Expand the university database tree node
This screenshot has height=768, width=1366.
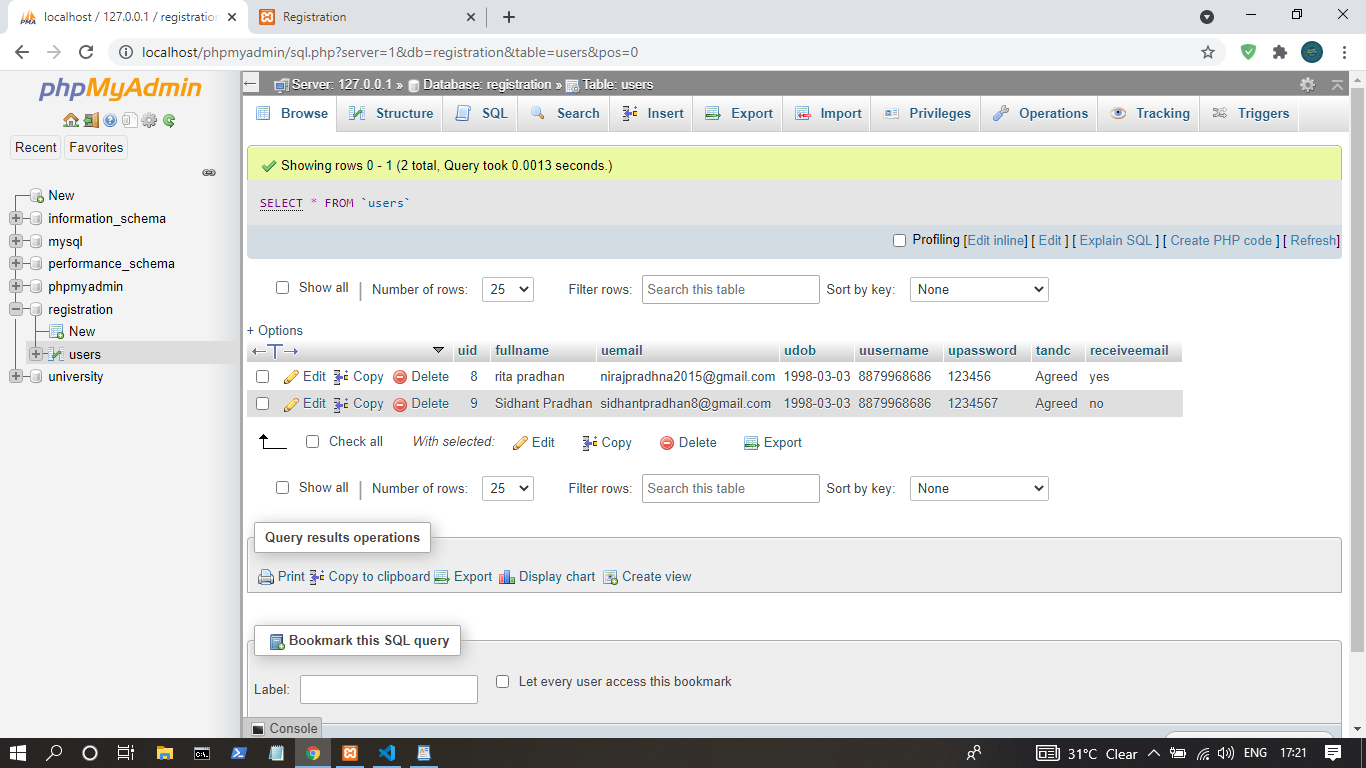(x=16, y=377)
